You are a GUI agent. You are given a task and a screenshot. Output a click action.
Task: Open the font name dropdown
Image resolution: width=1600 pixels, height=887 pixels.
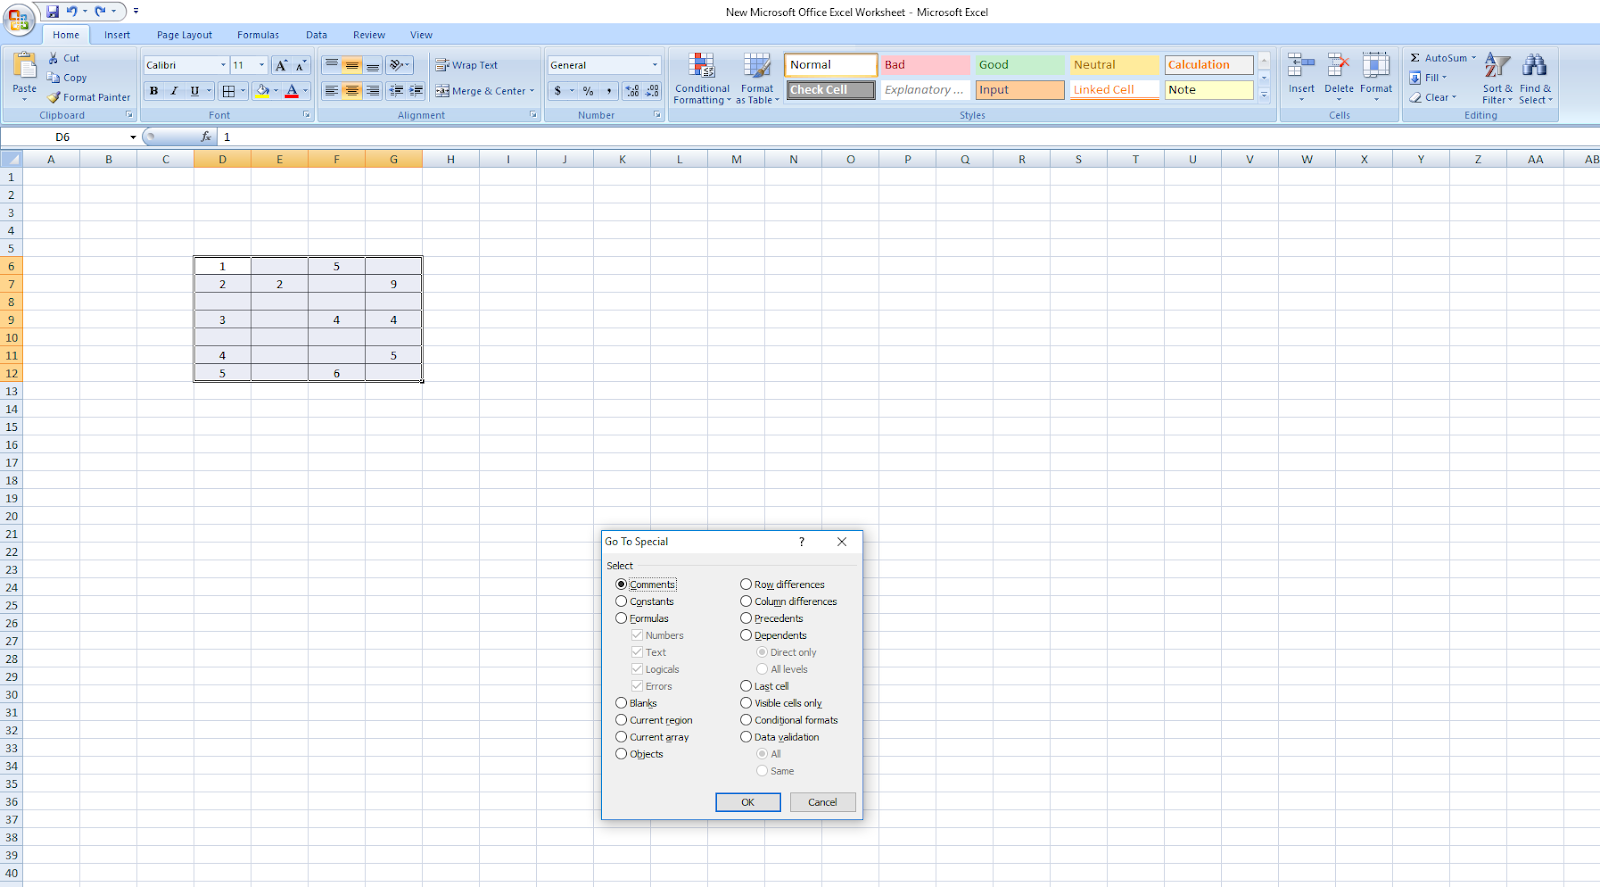[223, 65]
